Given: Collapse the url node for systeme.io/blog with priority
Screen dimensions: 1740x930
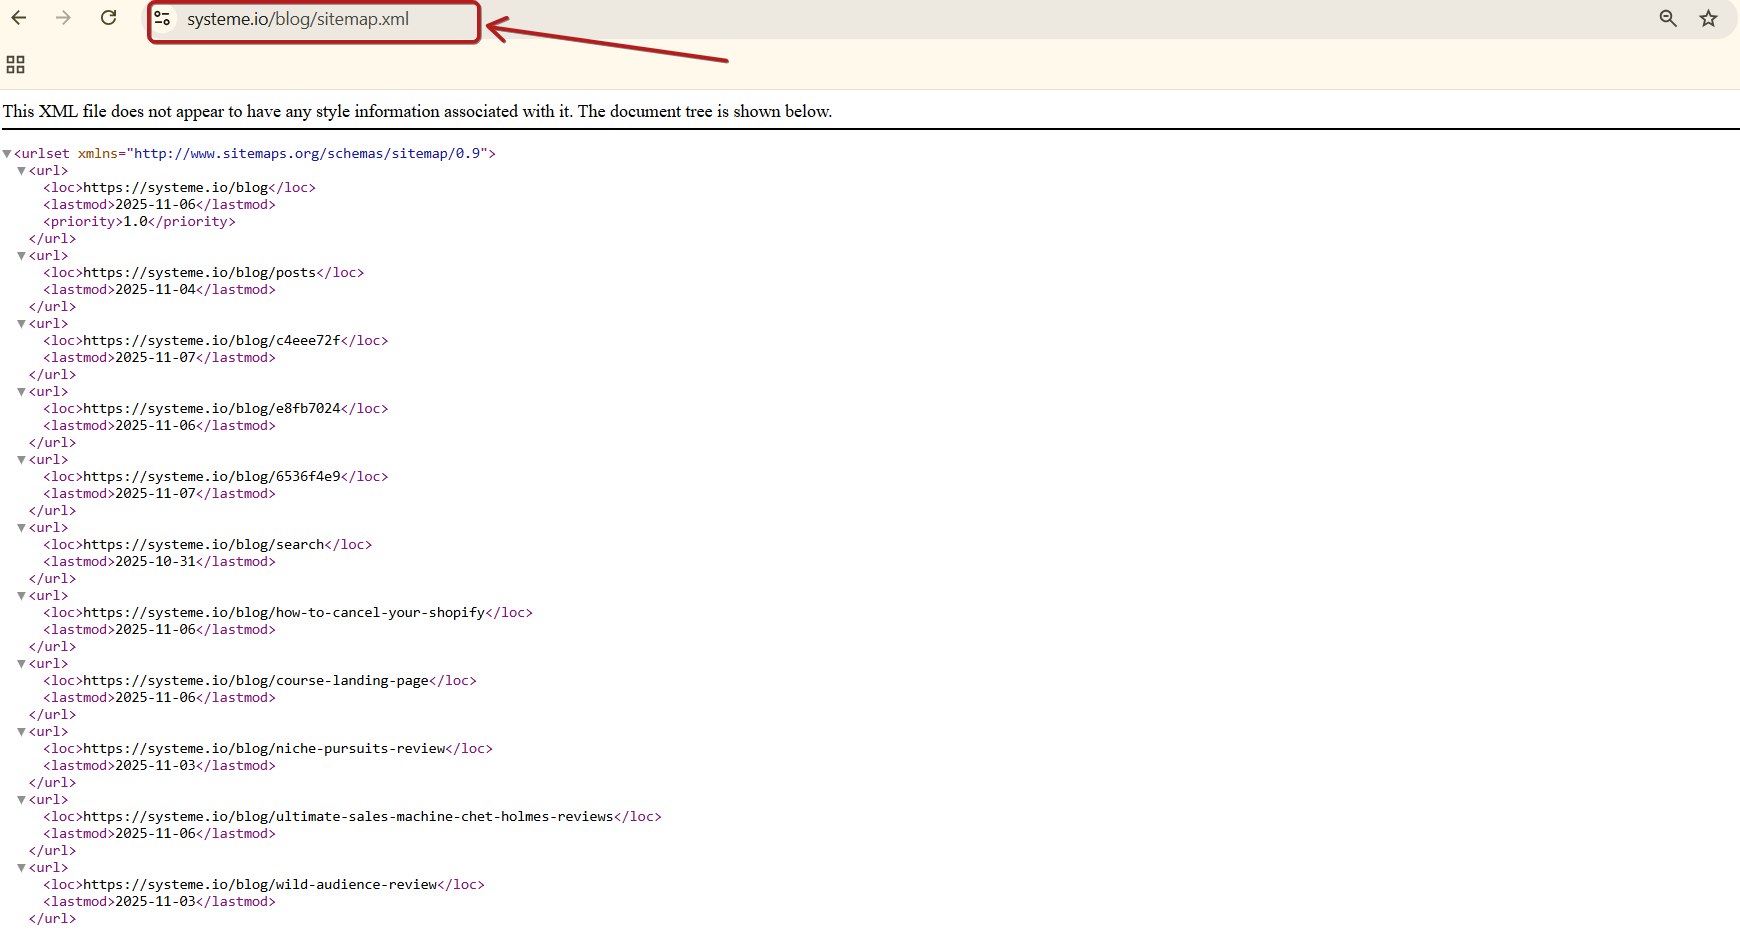Looking at the screenshot, I should 21,171.
